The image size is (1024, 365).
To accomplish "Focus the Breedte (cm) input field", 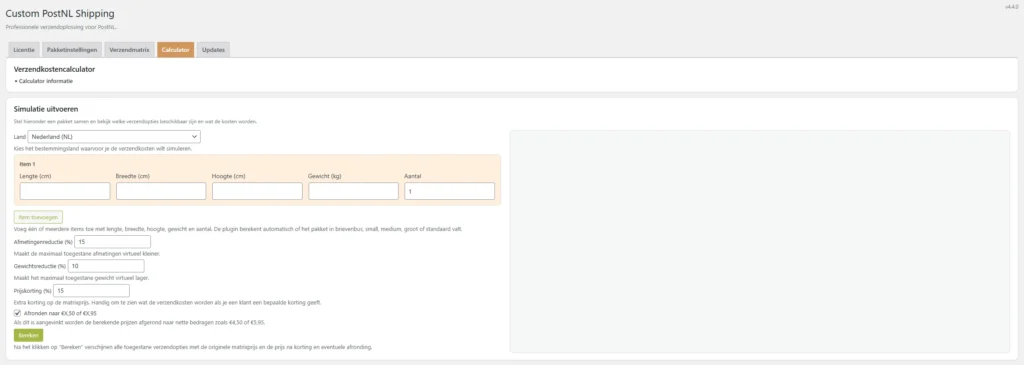I will tap(161, 191).
